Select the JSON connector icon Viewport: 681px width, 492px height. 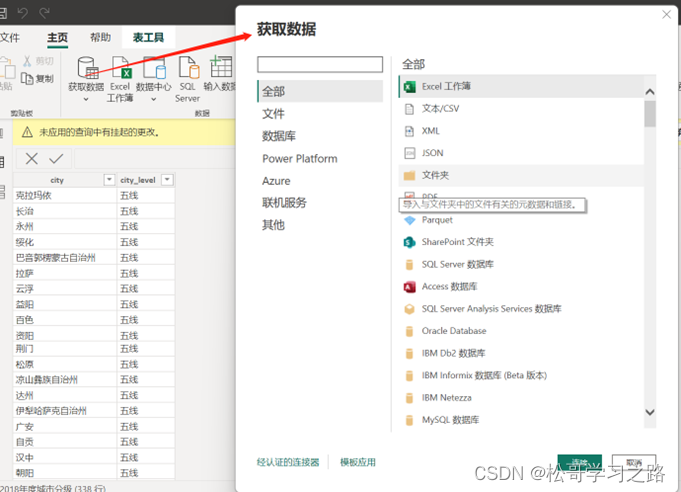tap(409, 153)
